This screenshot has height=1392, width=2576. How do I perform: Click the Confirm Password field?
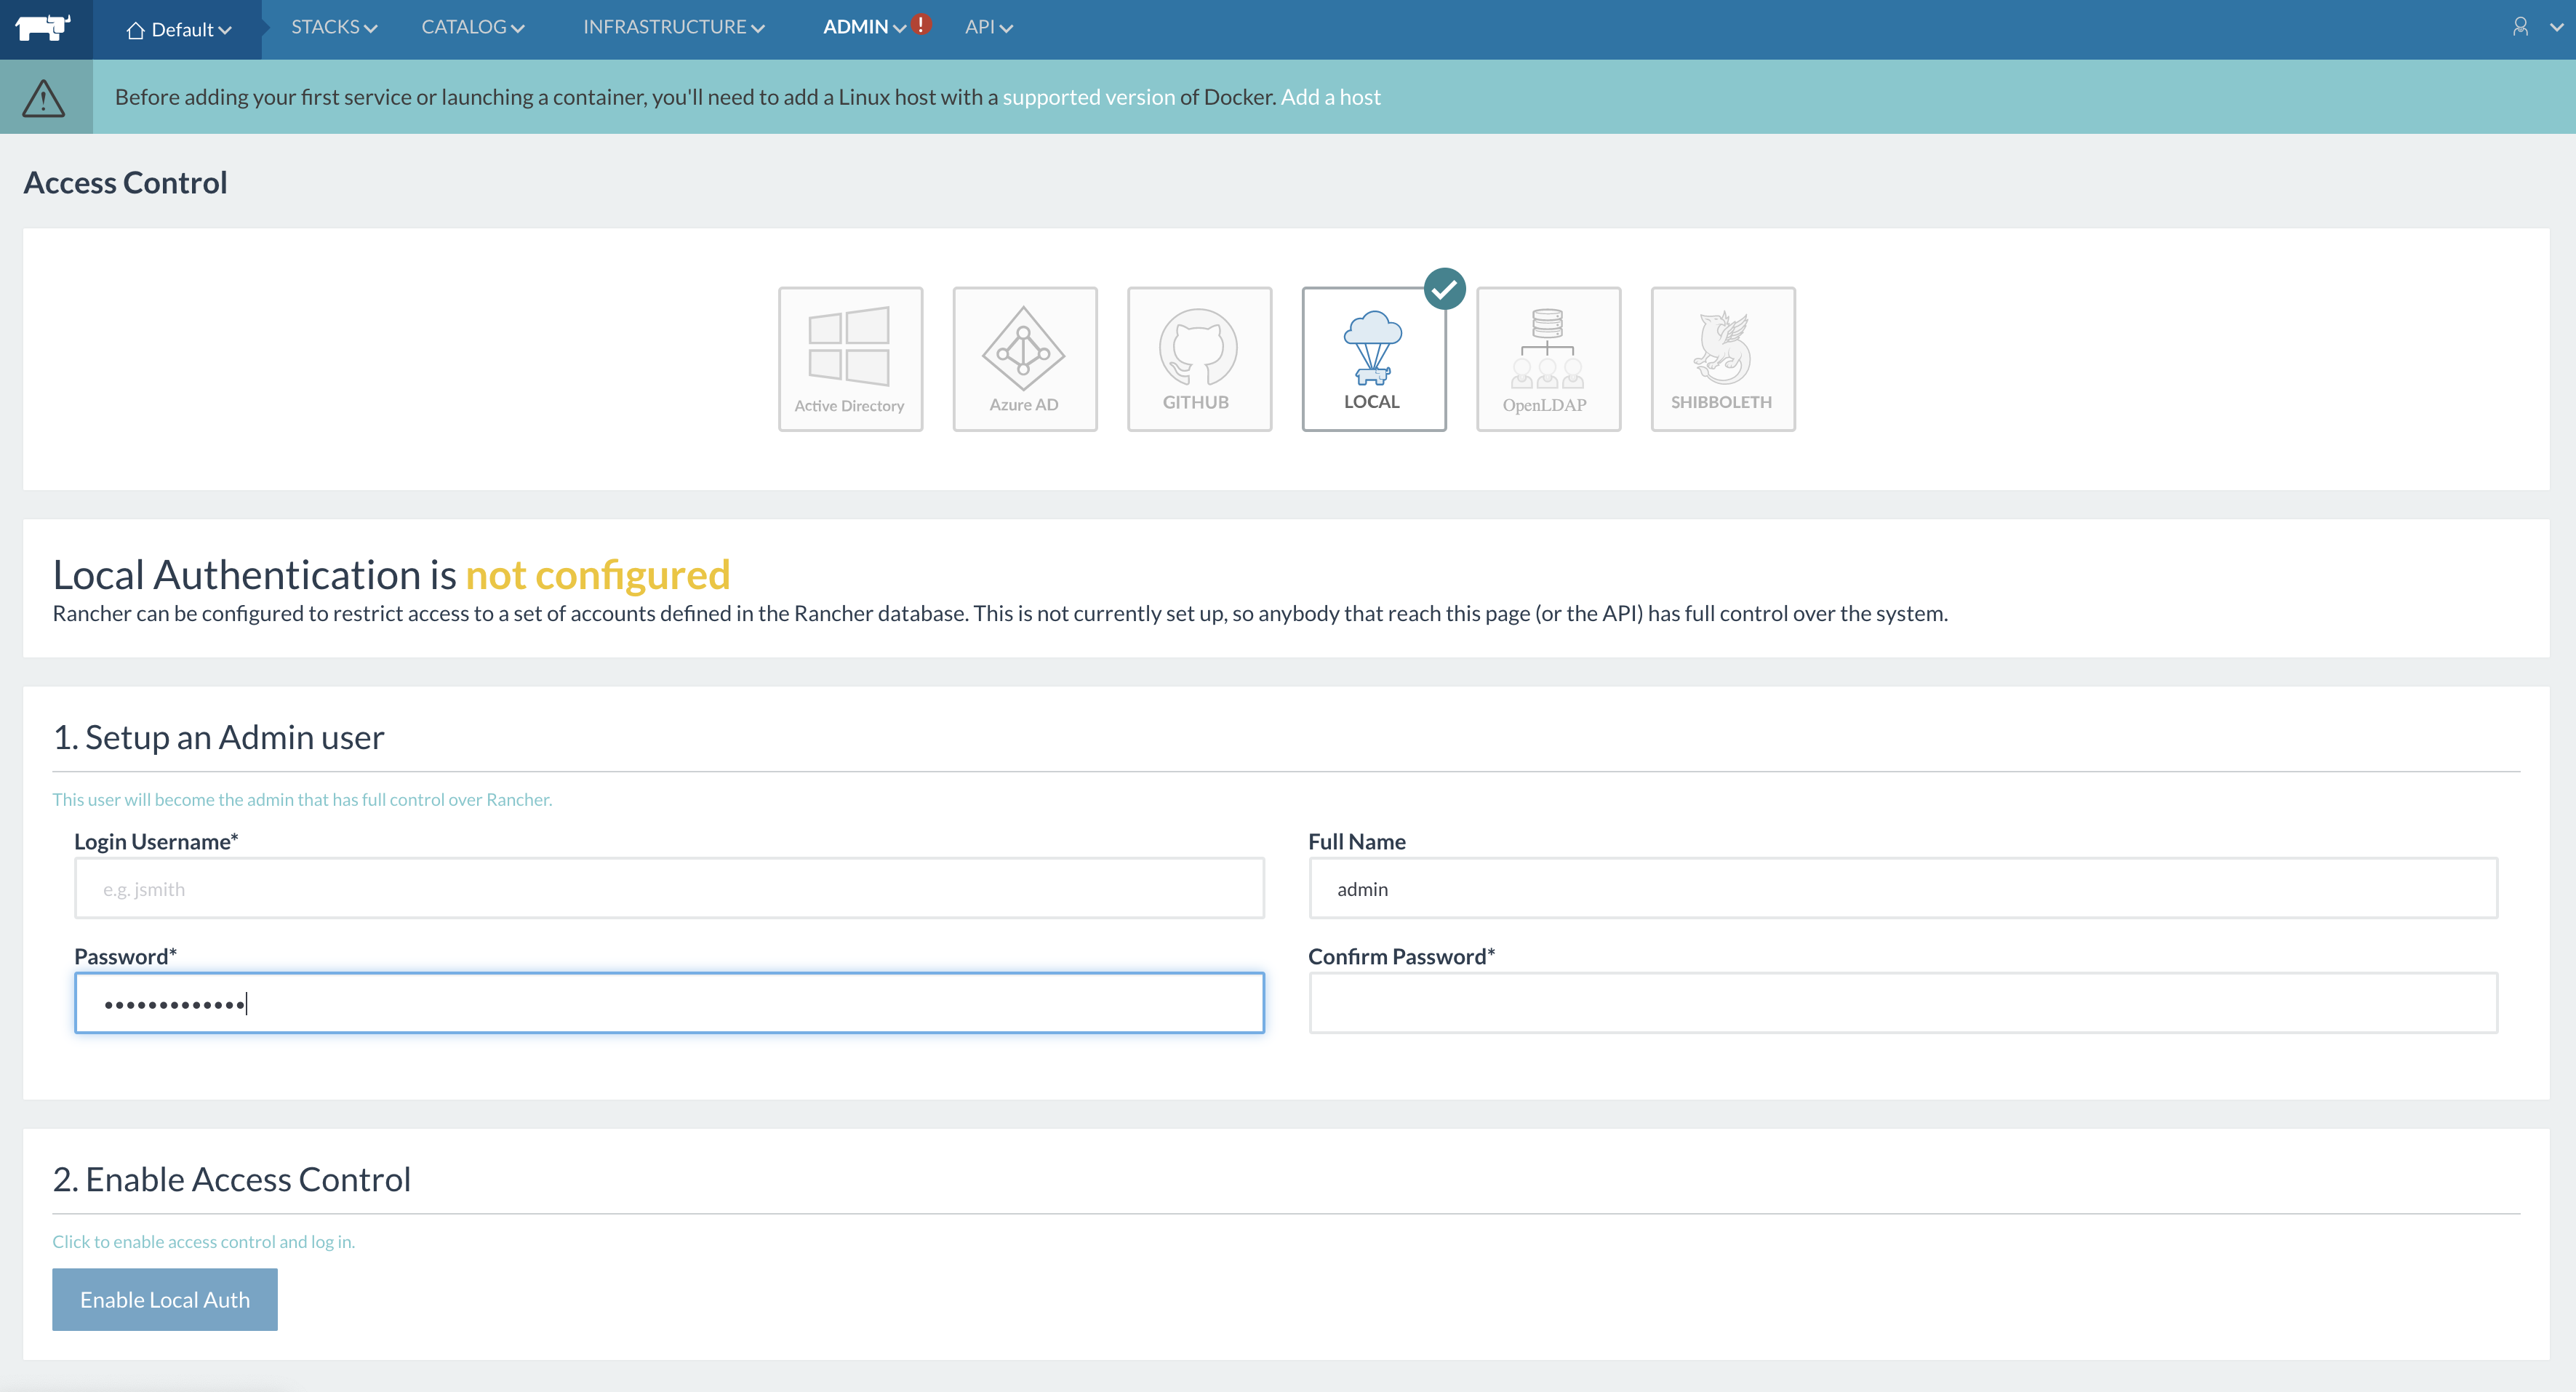1903,1003
